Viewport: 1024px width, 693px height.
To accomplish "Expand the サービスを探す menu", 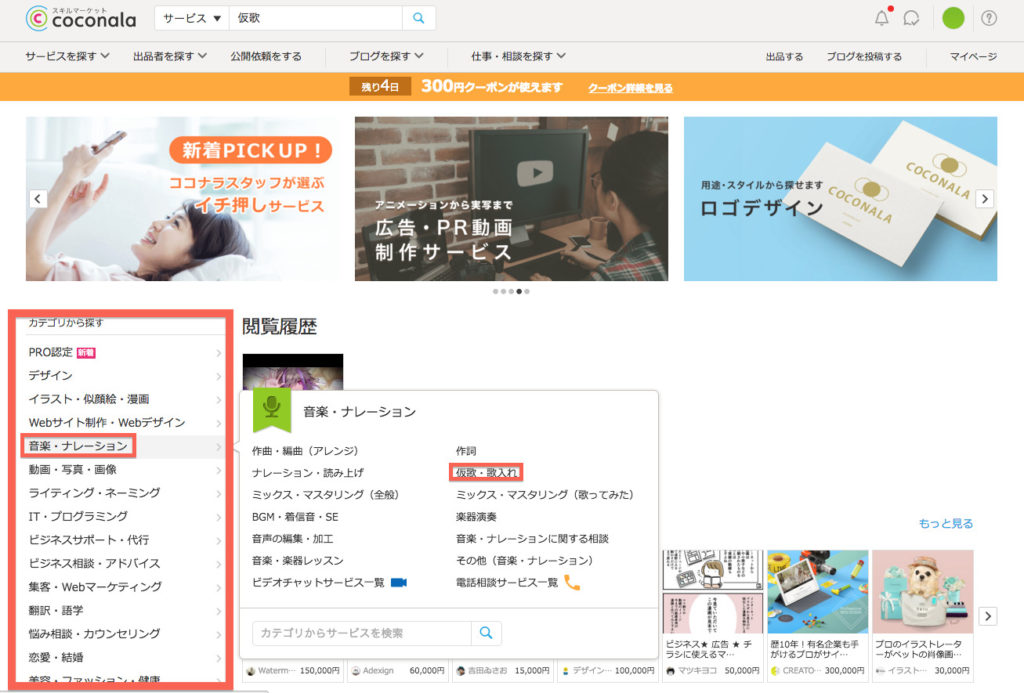I will click(x=67, y=56).
